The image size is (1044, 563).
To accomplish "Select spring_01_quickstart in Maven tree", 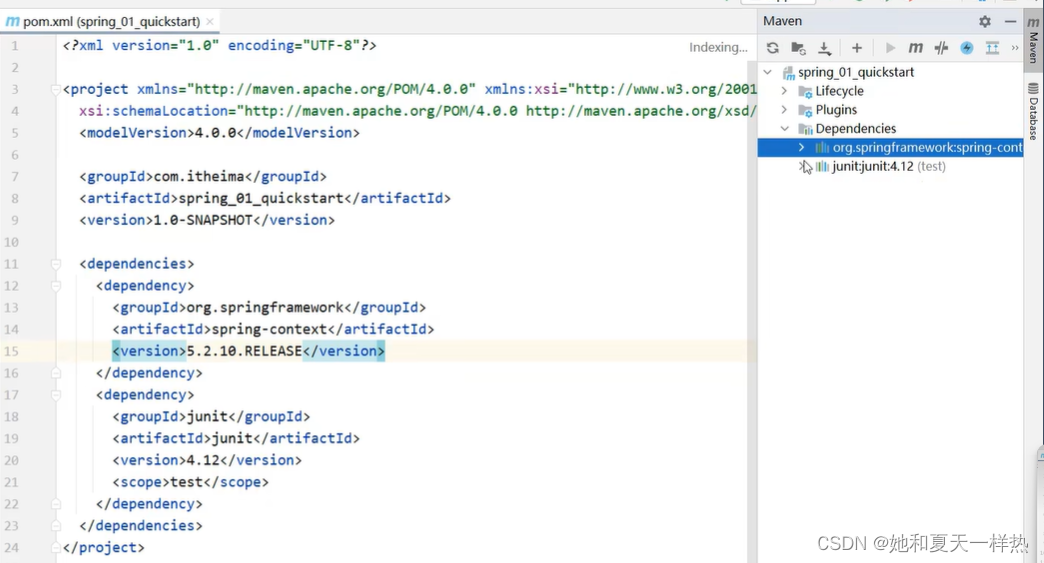I will (856, 72).
